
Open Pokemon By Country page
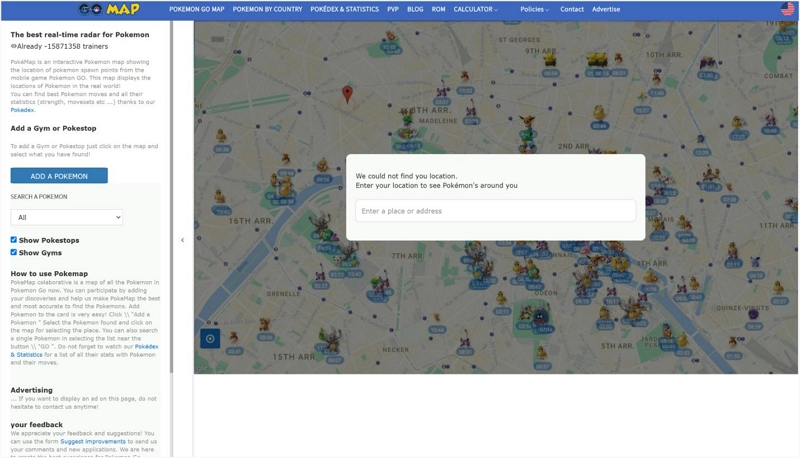[267, 9]
